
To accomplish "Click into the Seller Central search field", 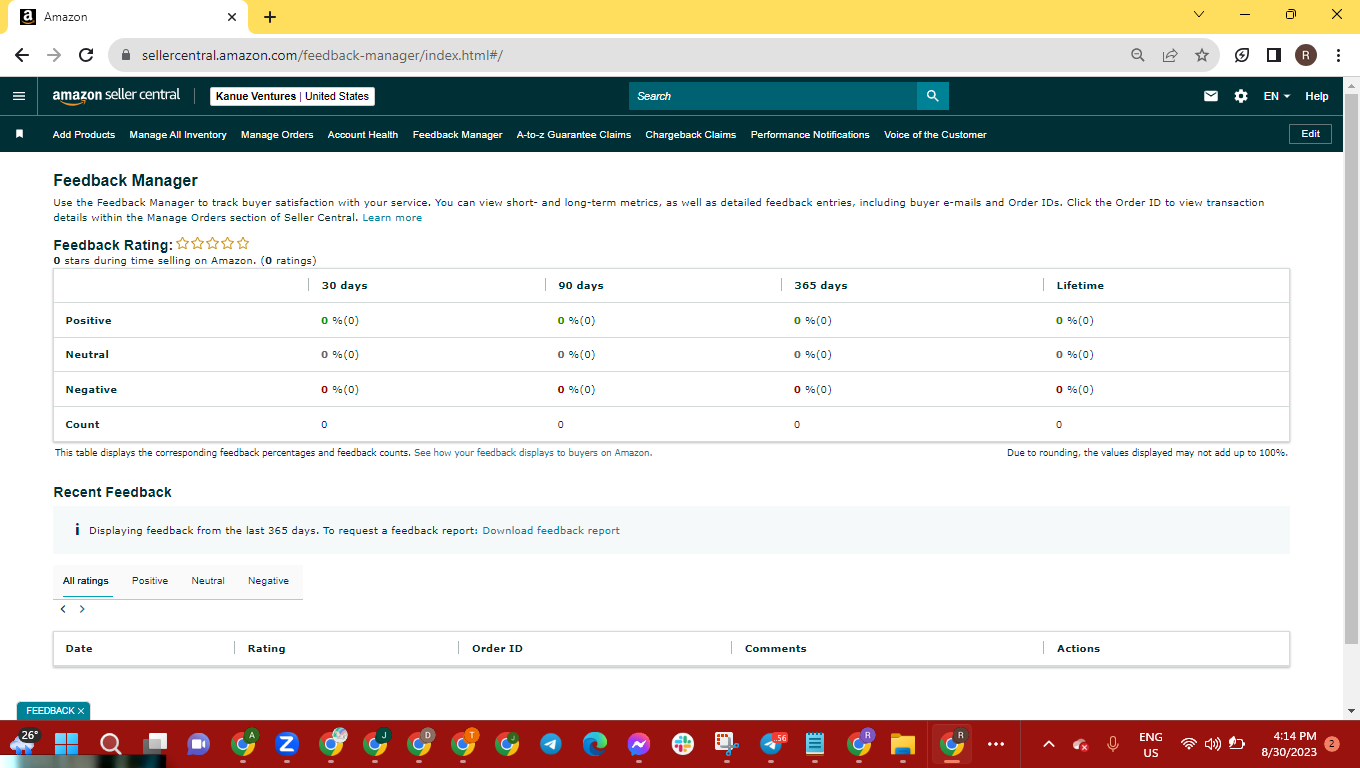I will pos(773,96).
